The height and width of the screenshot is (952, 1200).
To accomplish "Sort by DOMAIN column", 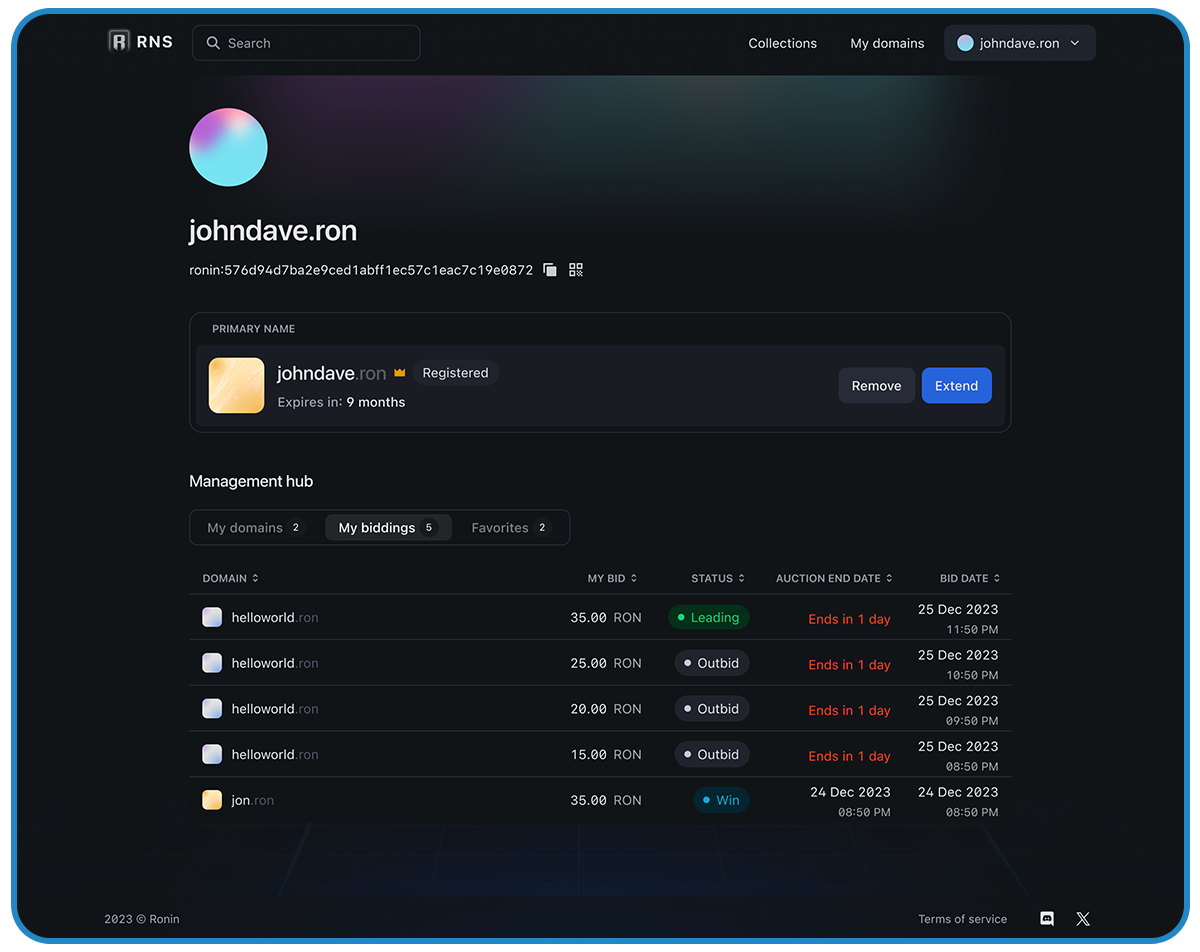I will [x=231, y=578].
